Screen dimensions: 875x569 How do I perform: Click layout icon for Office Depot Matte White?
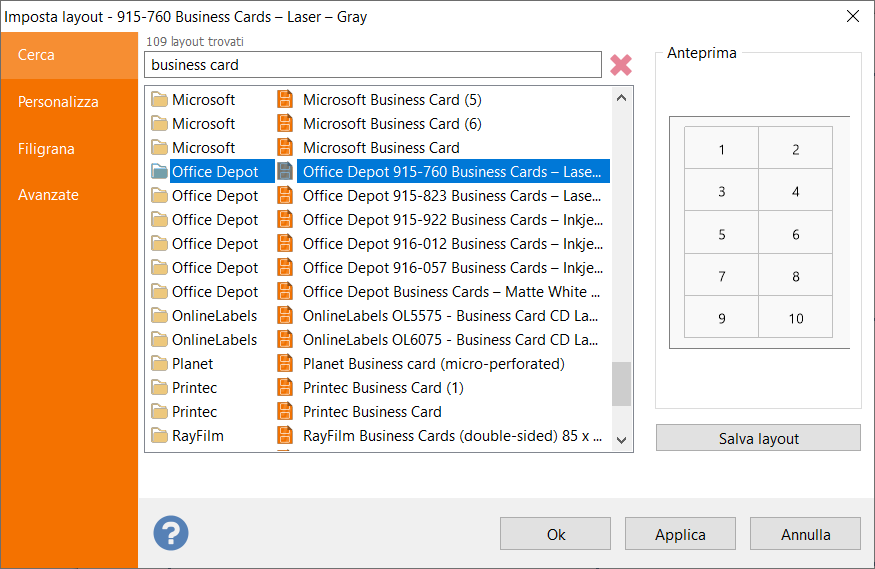[x=285, y=291]
